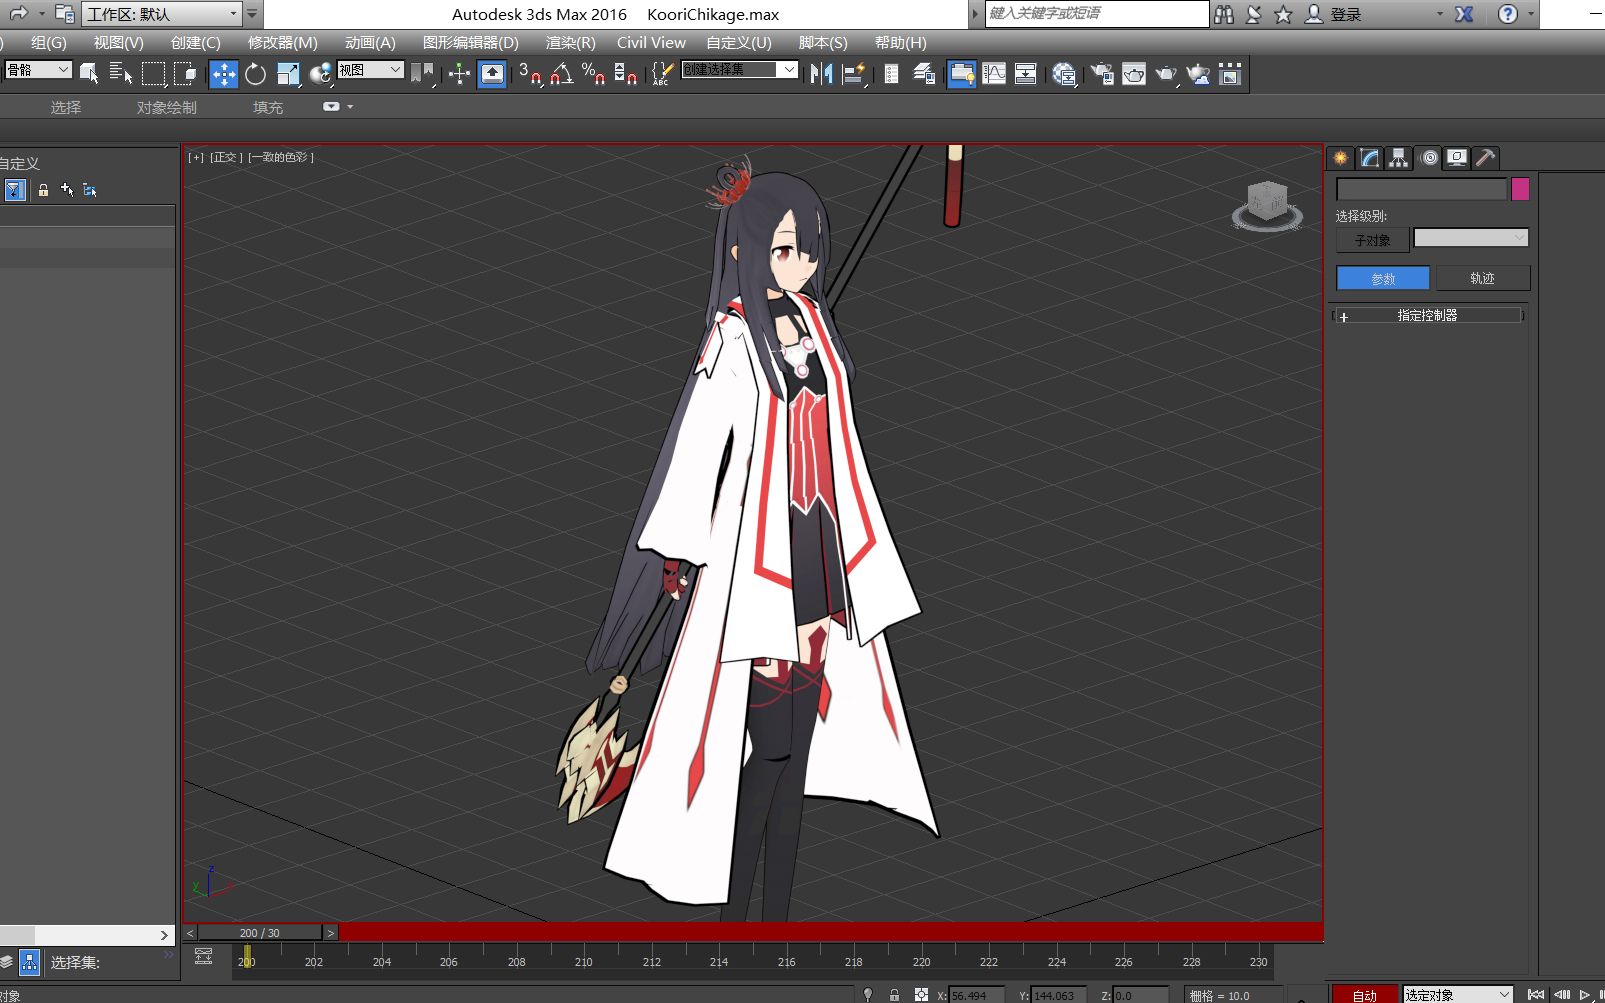
Task: Open Schematic View
Action: click(1026, 73)
